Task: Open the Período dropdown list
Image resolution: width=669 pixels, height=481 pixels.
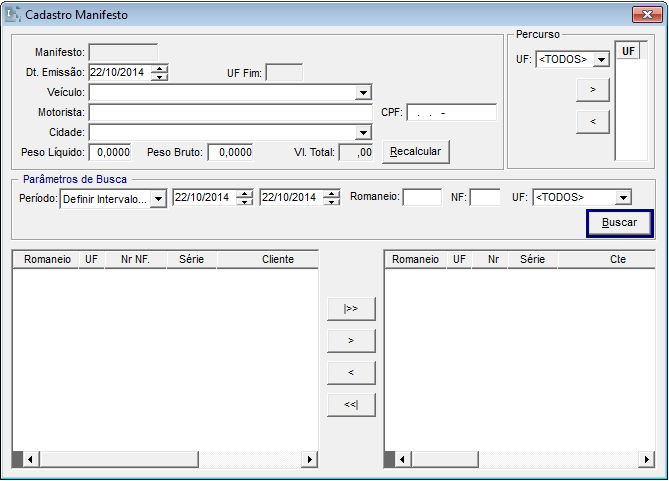Action: (158, 198)
